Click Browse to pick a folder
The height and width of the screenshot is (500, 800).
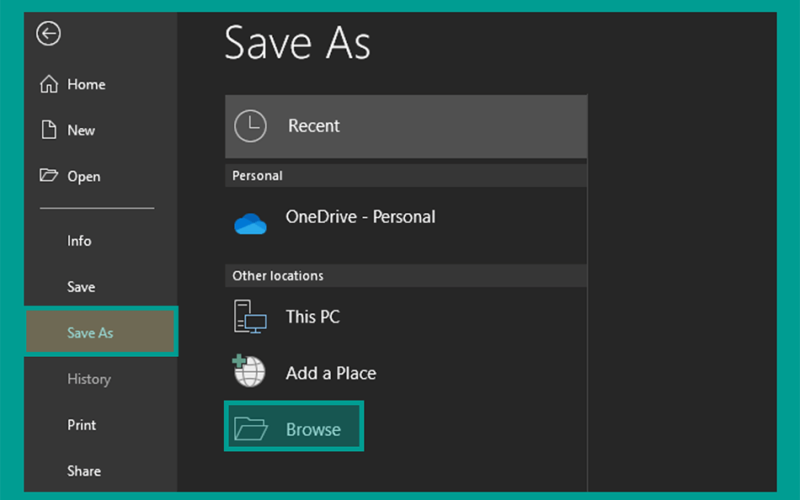[x=294, y=426]
